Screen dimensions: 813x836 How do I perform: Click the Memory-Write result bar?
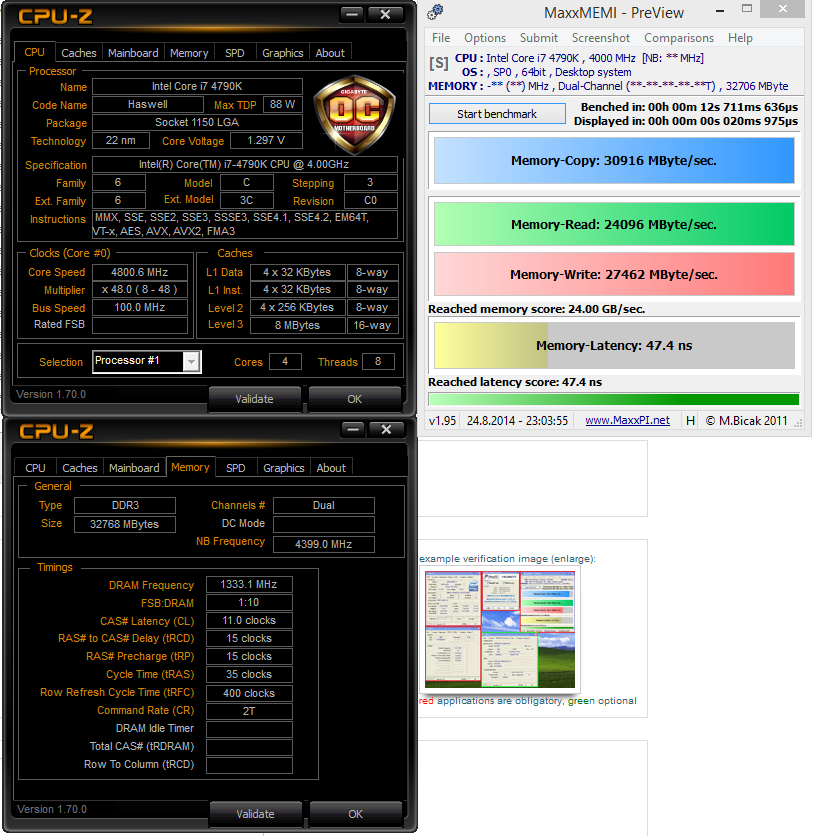[614, 275]
